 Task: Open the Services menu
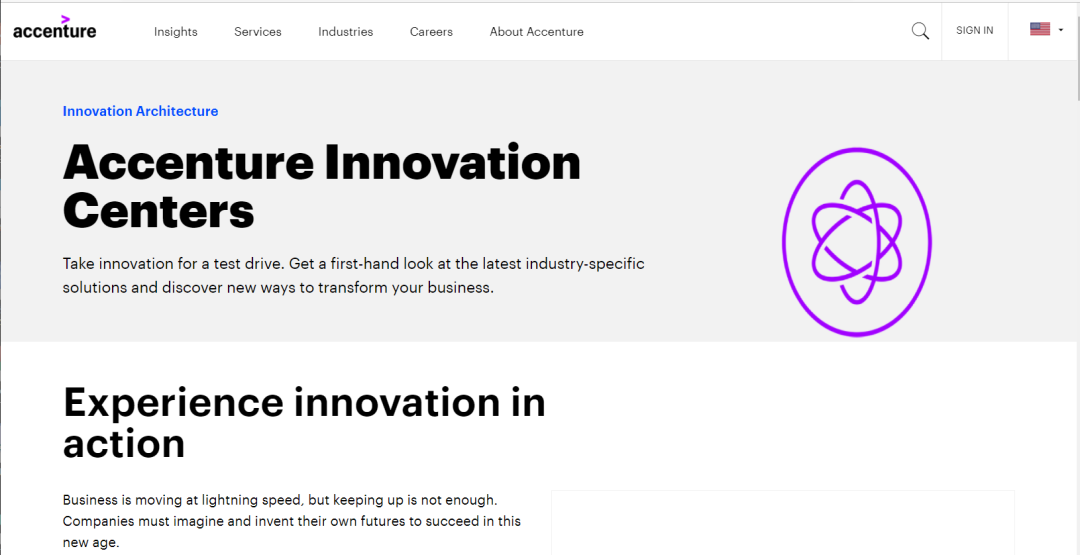pyautogui.click(x=258, y=32)
